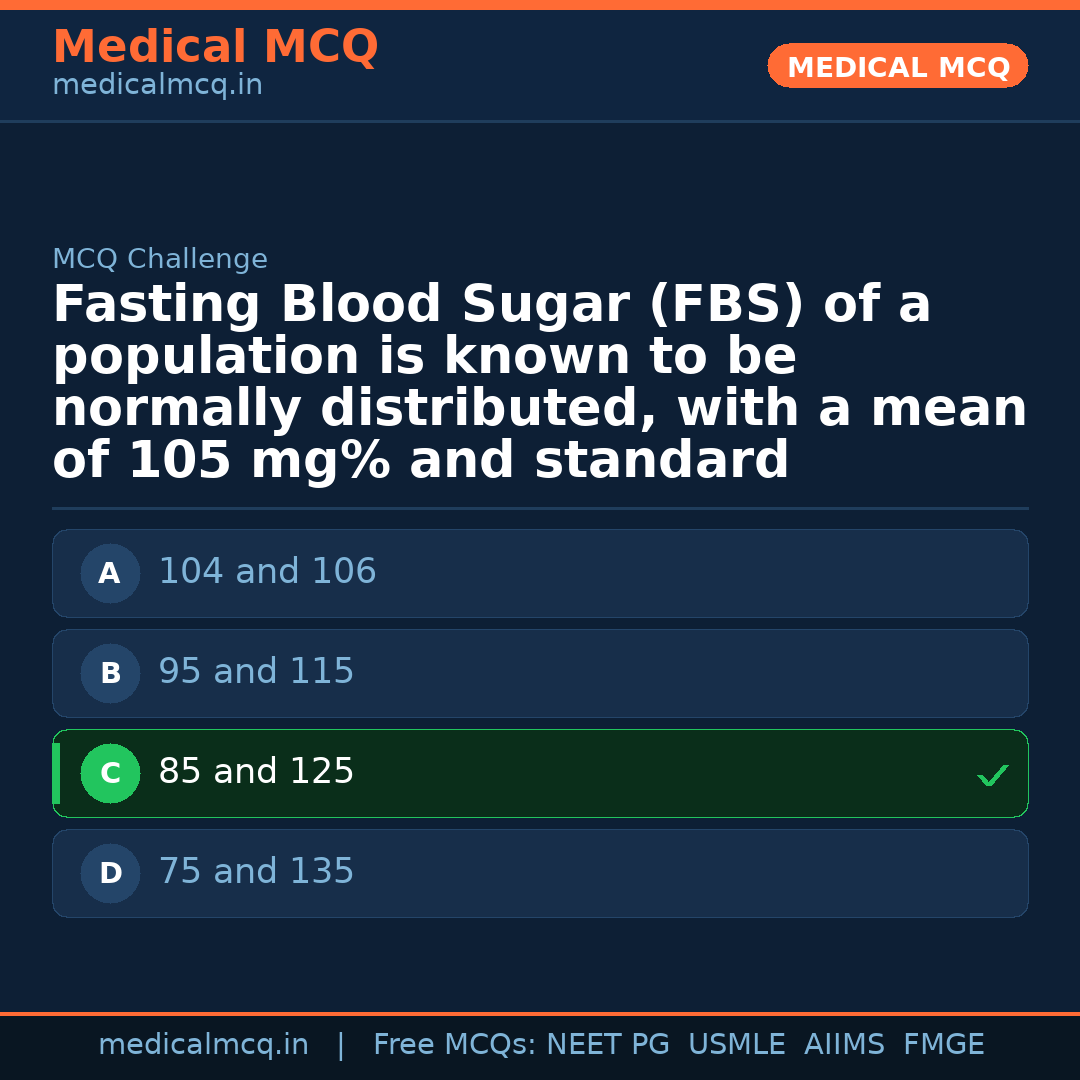Select the letter D circle badge
This screenshot has width=1080, height=1080.
[110, 874]
